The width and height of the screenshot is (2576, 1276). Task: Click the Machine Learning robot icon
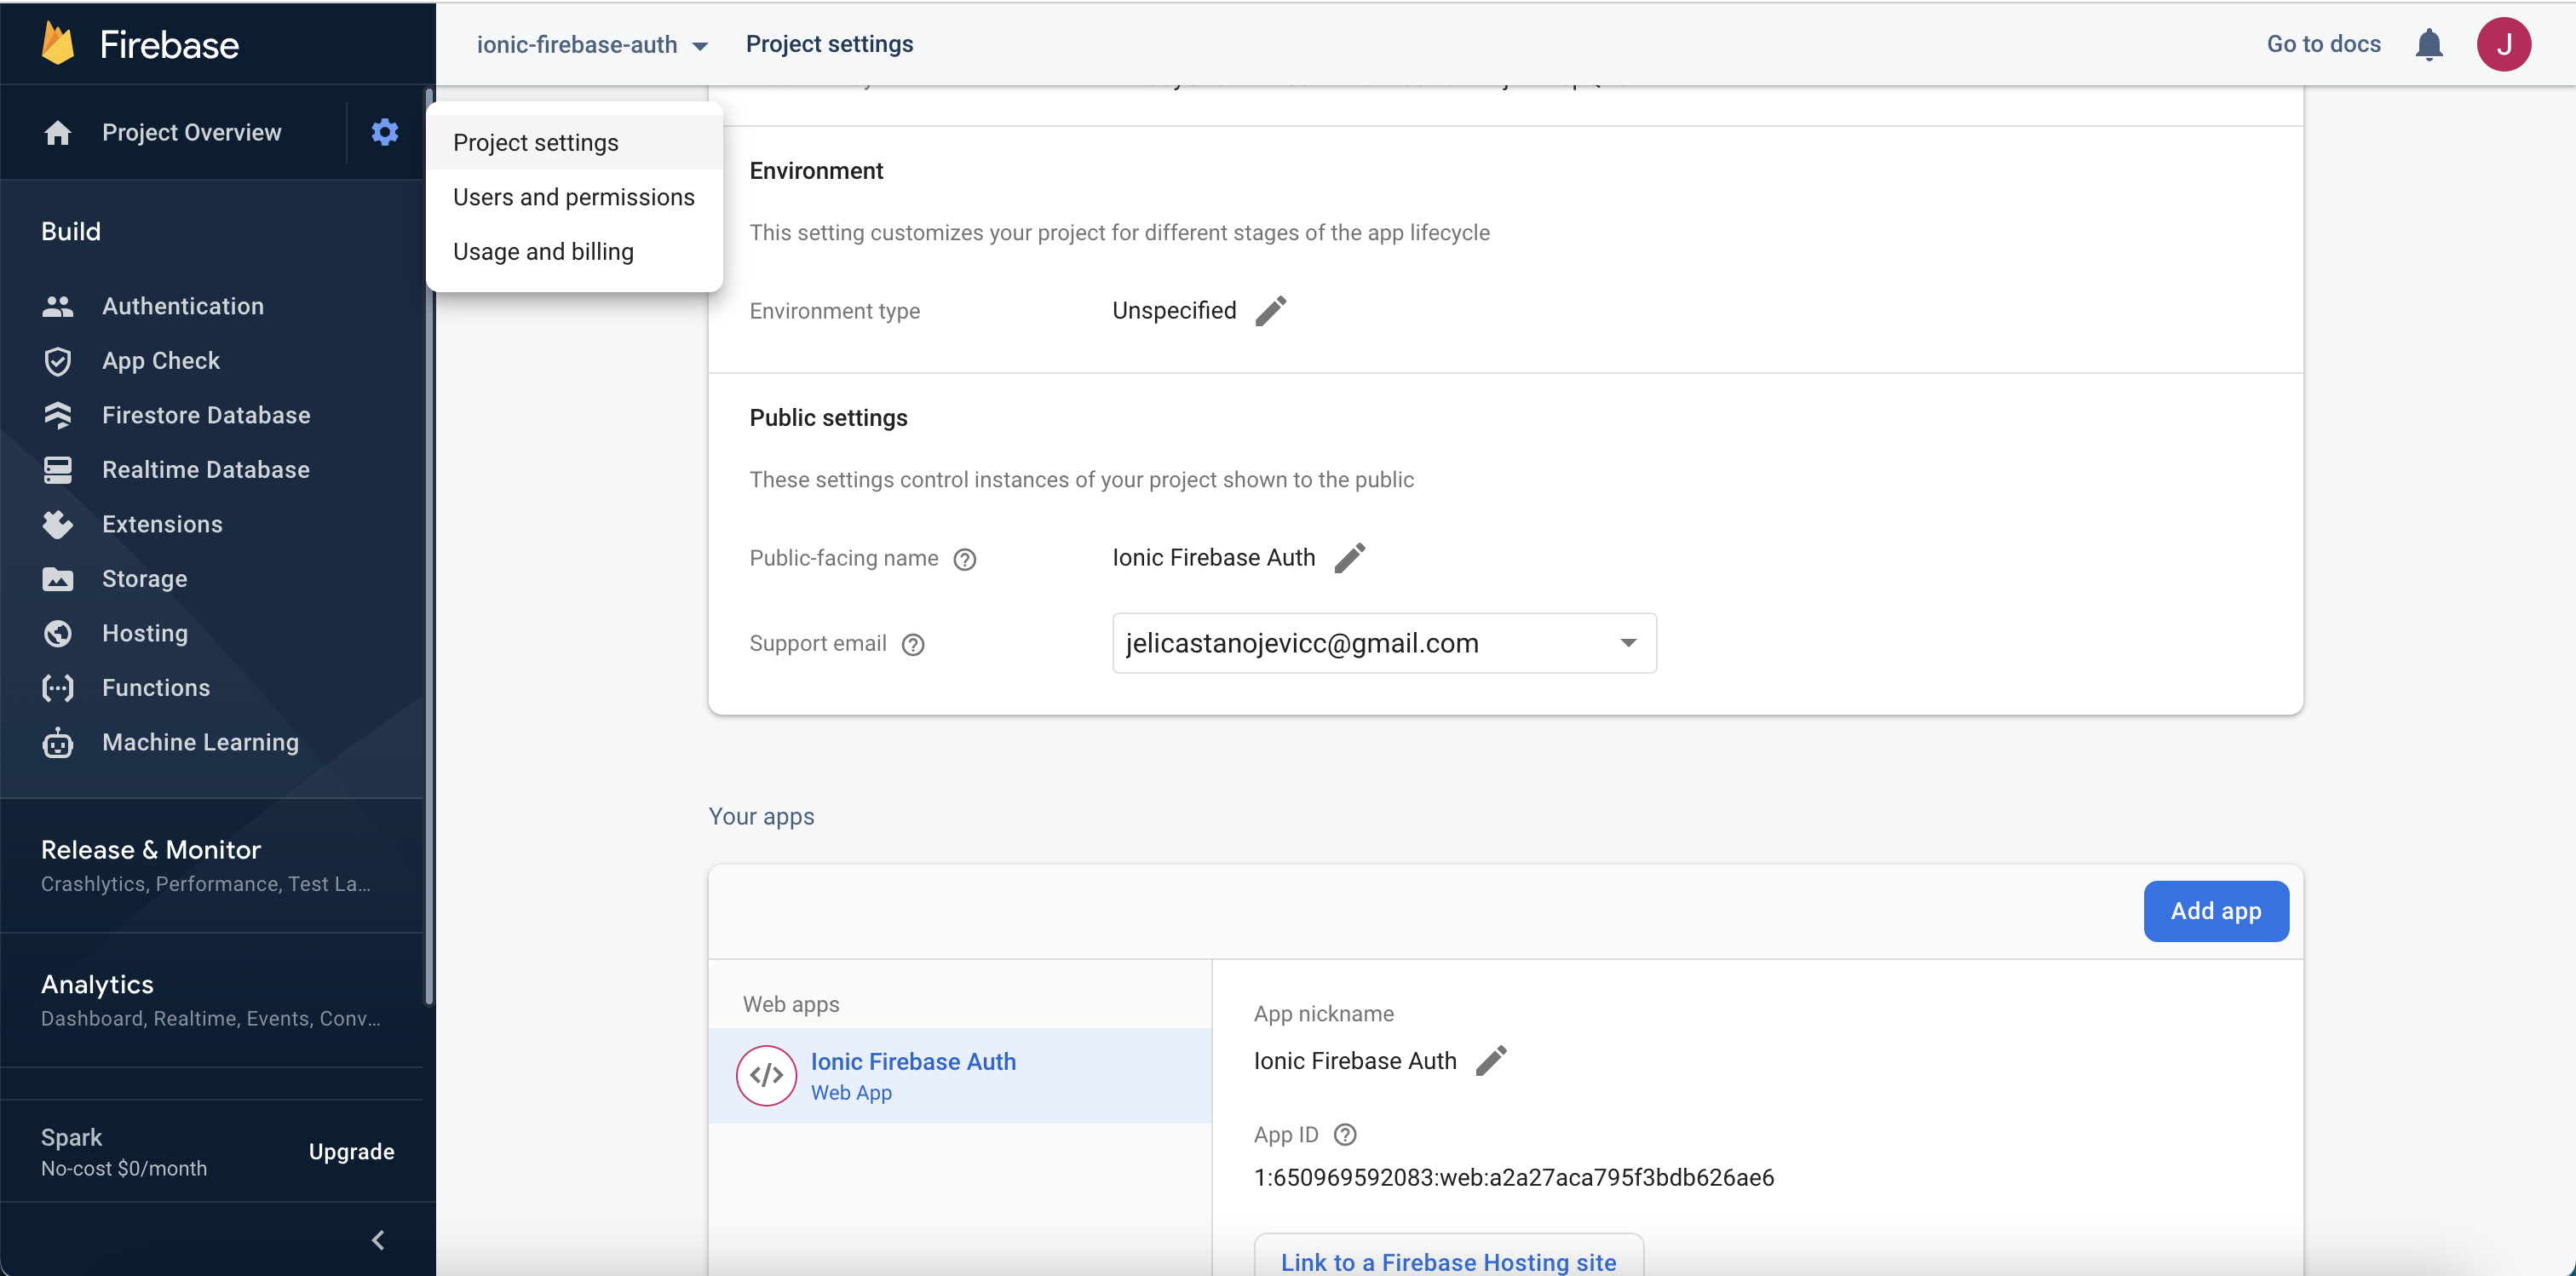[x=58, y=742]
